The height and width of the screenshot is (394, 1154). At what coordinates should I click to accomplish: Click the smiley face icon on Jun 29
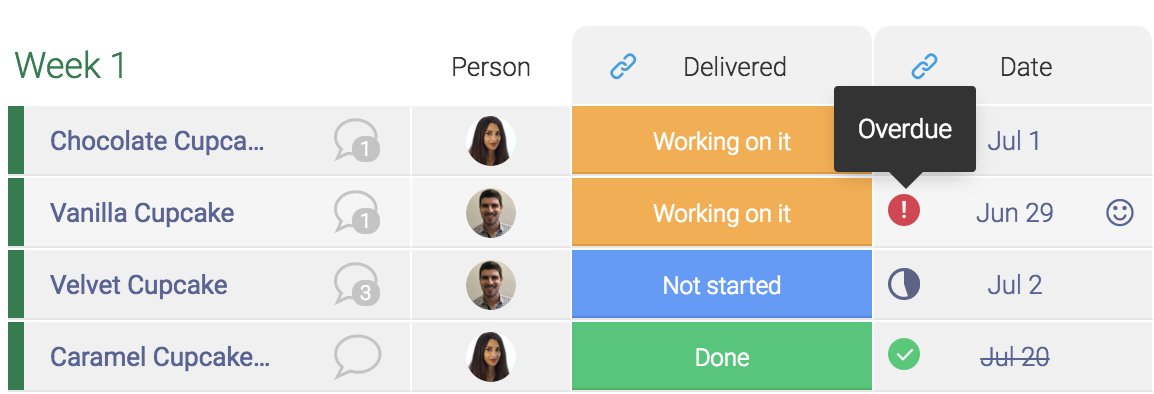1119,213
